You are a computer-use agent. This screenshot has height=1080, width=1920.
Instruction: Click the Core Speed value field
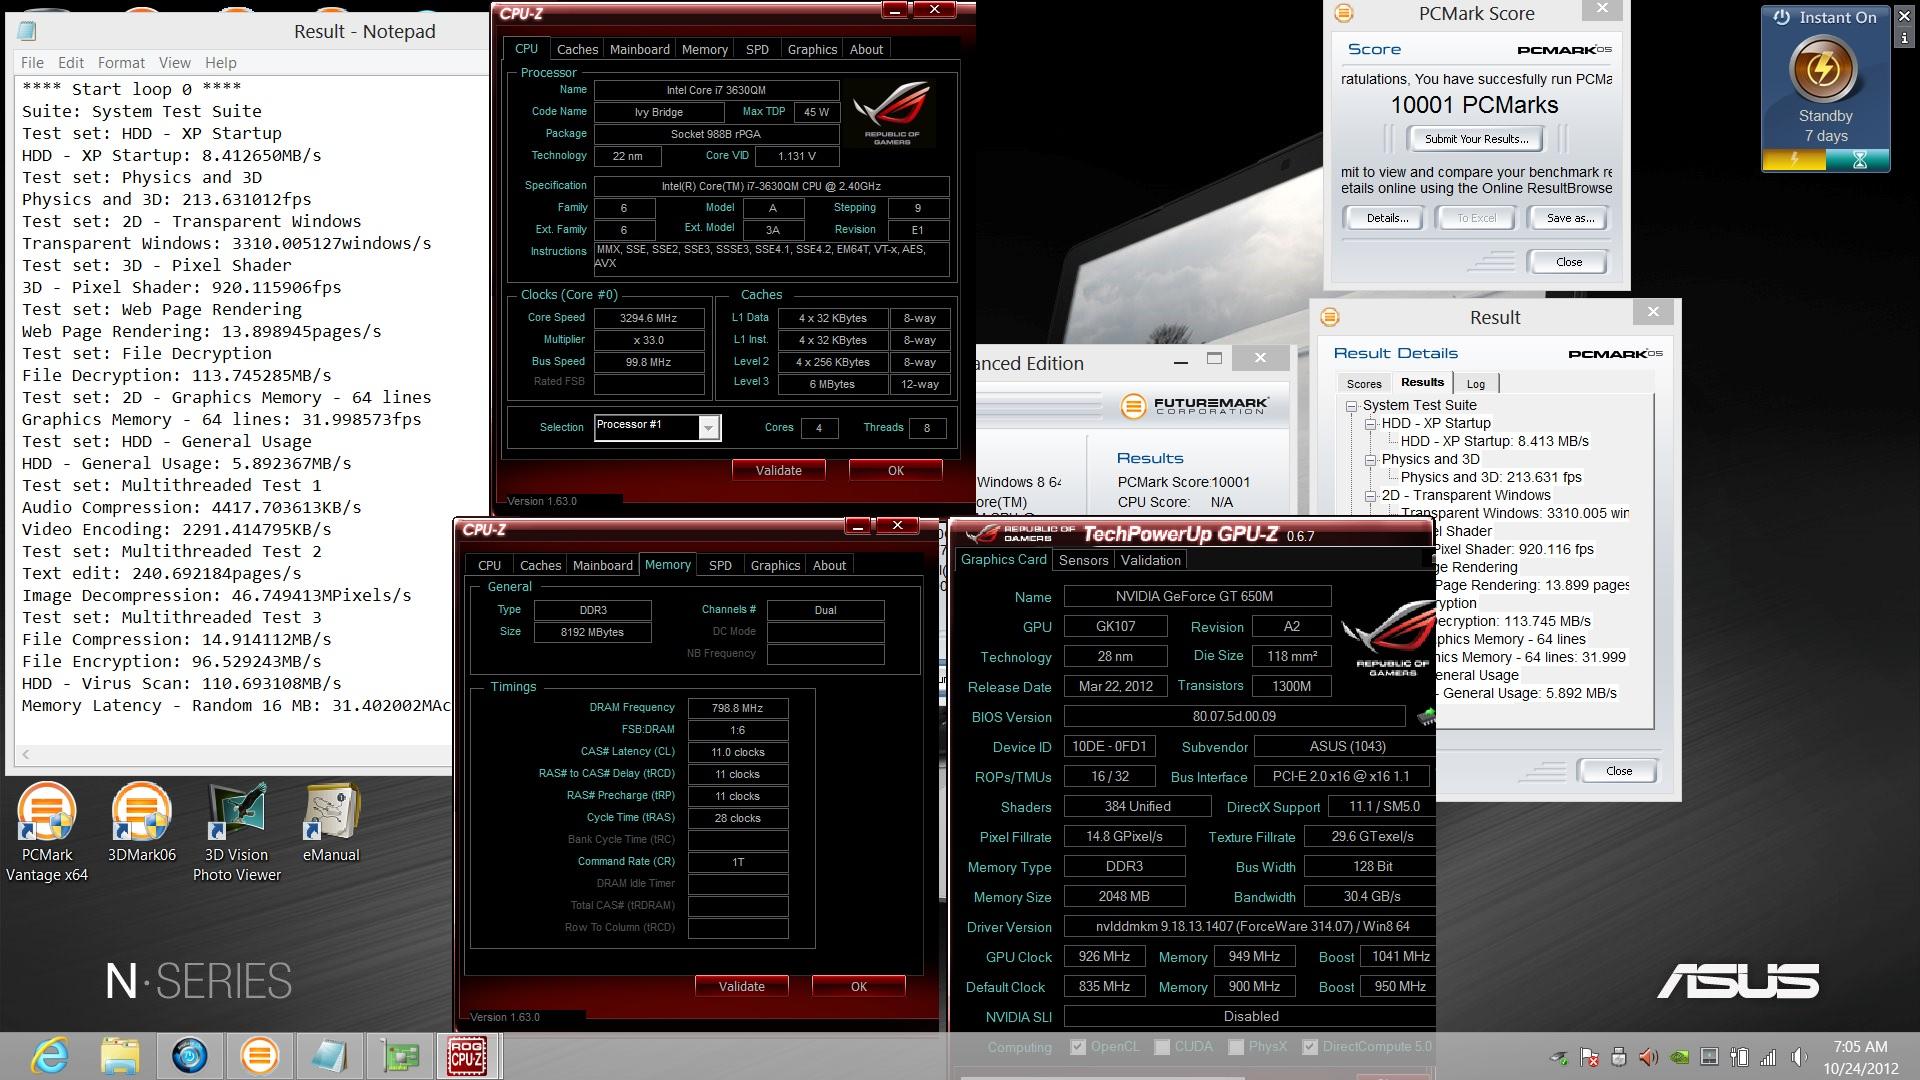[648, 318]
